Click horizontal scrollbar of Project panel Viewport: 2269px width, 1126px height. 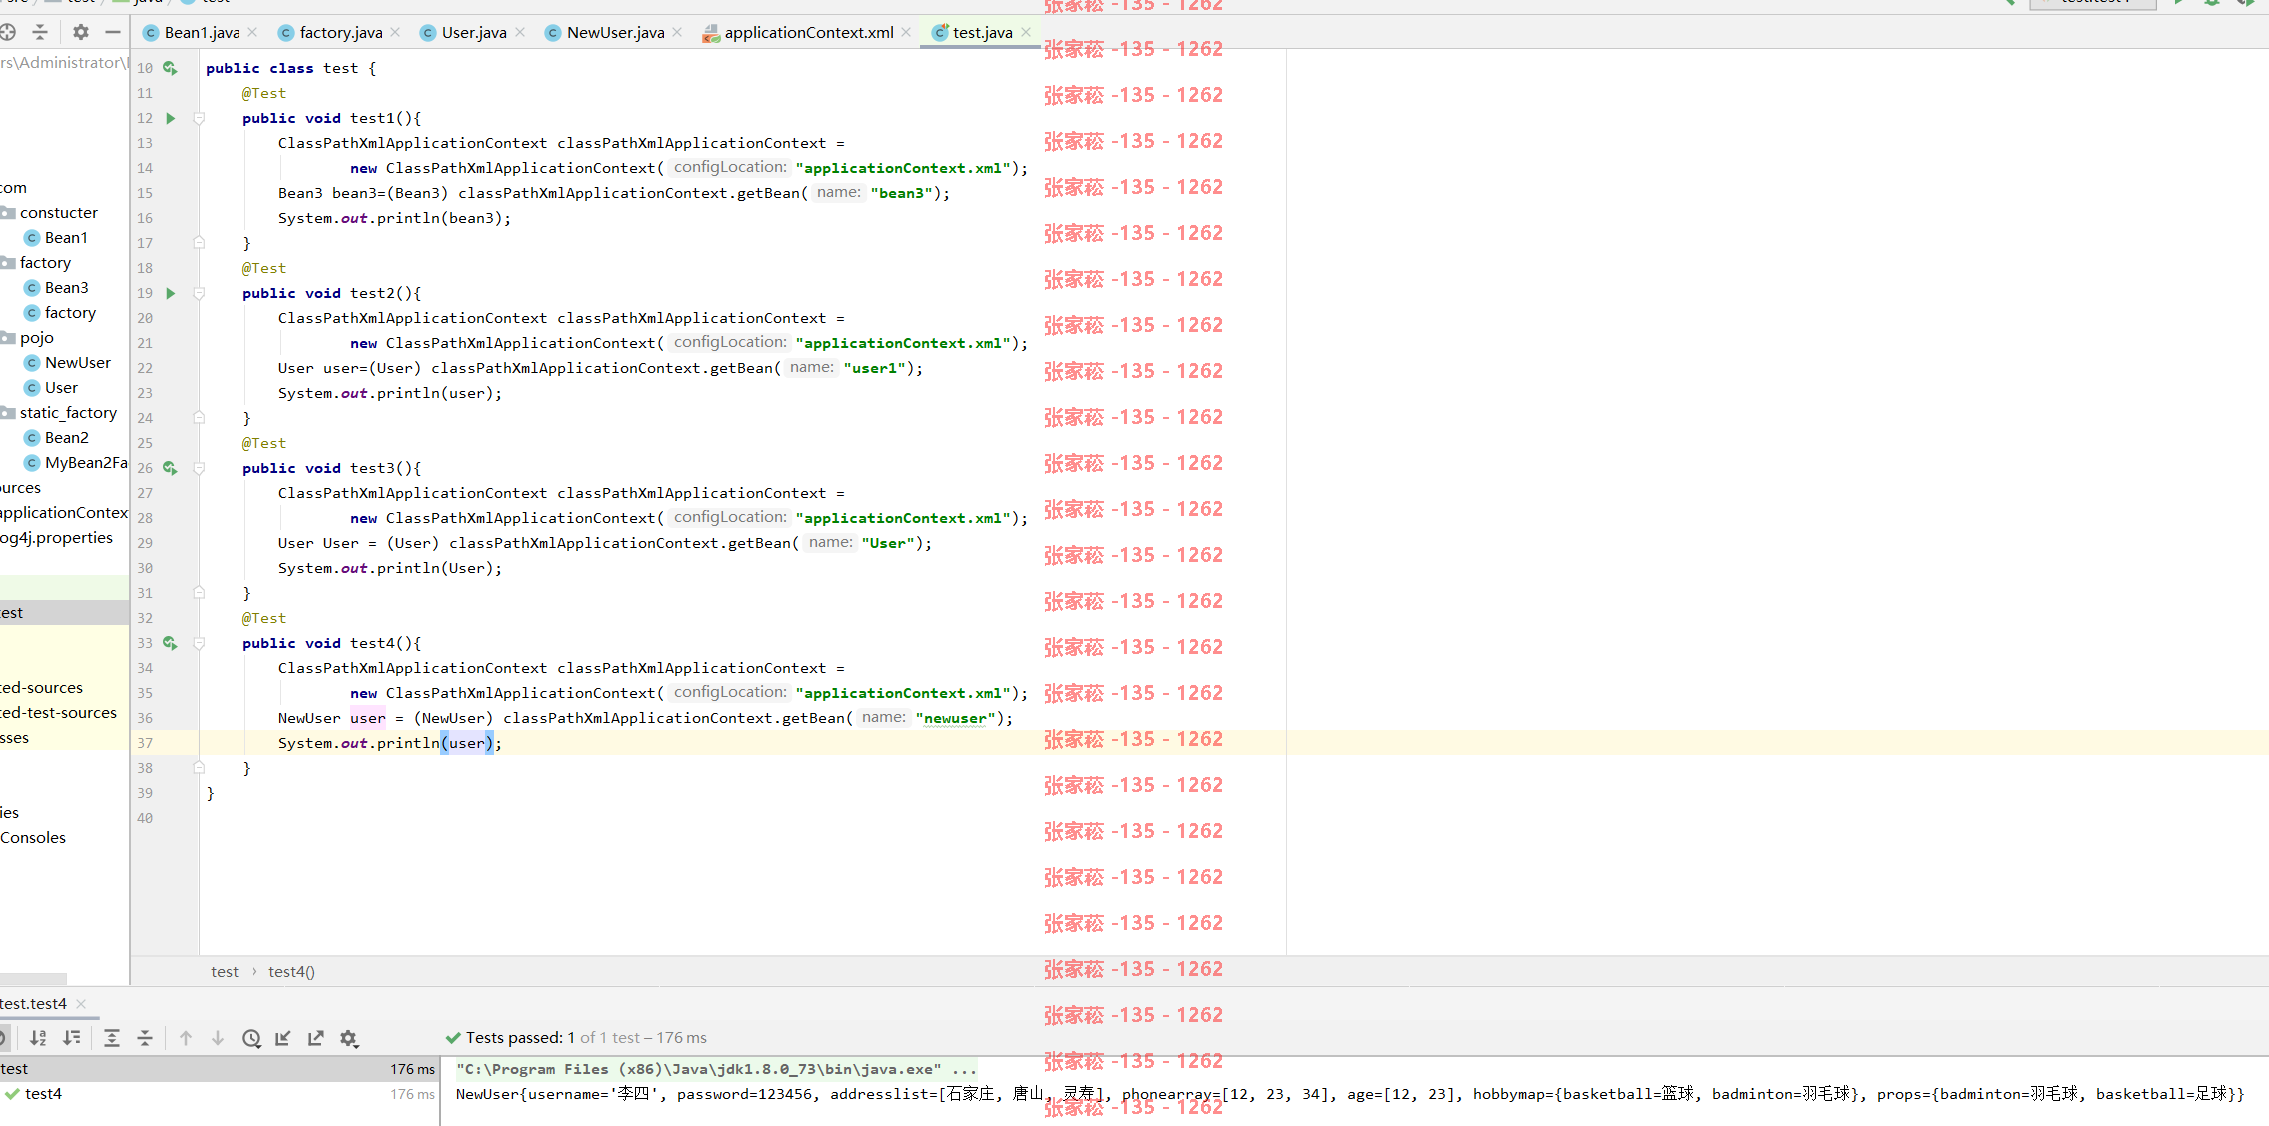(33, 979)
